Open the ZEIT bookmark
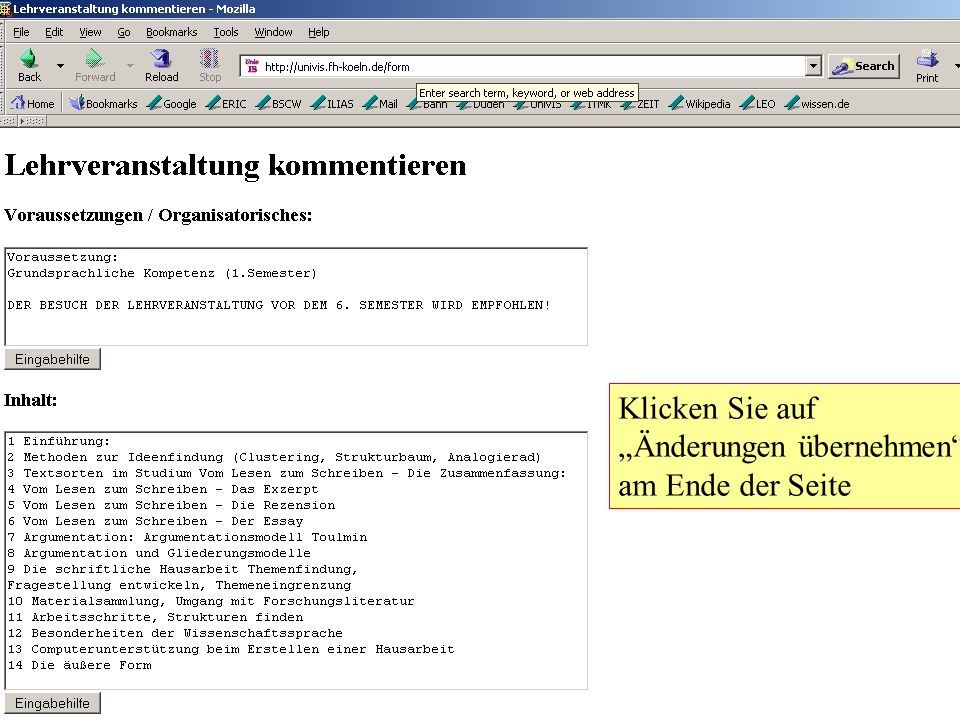Image resolution: width=960 pixels, height=720 pixels. [640, 105]
